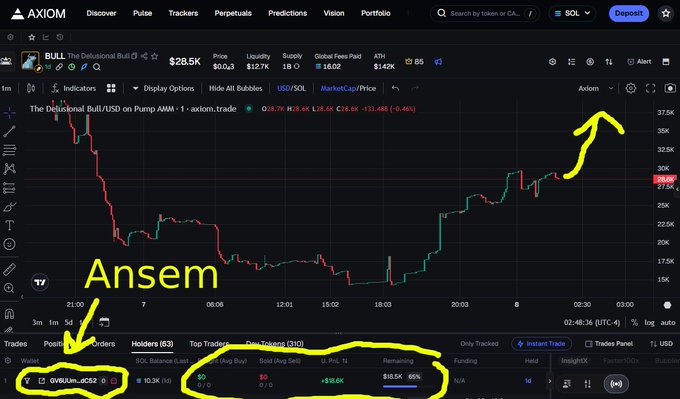Focus the token search field

[x=485, y=13]
